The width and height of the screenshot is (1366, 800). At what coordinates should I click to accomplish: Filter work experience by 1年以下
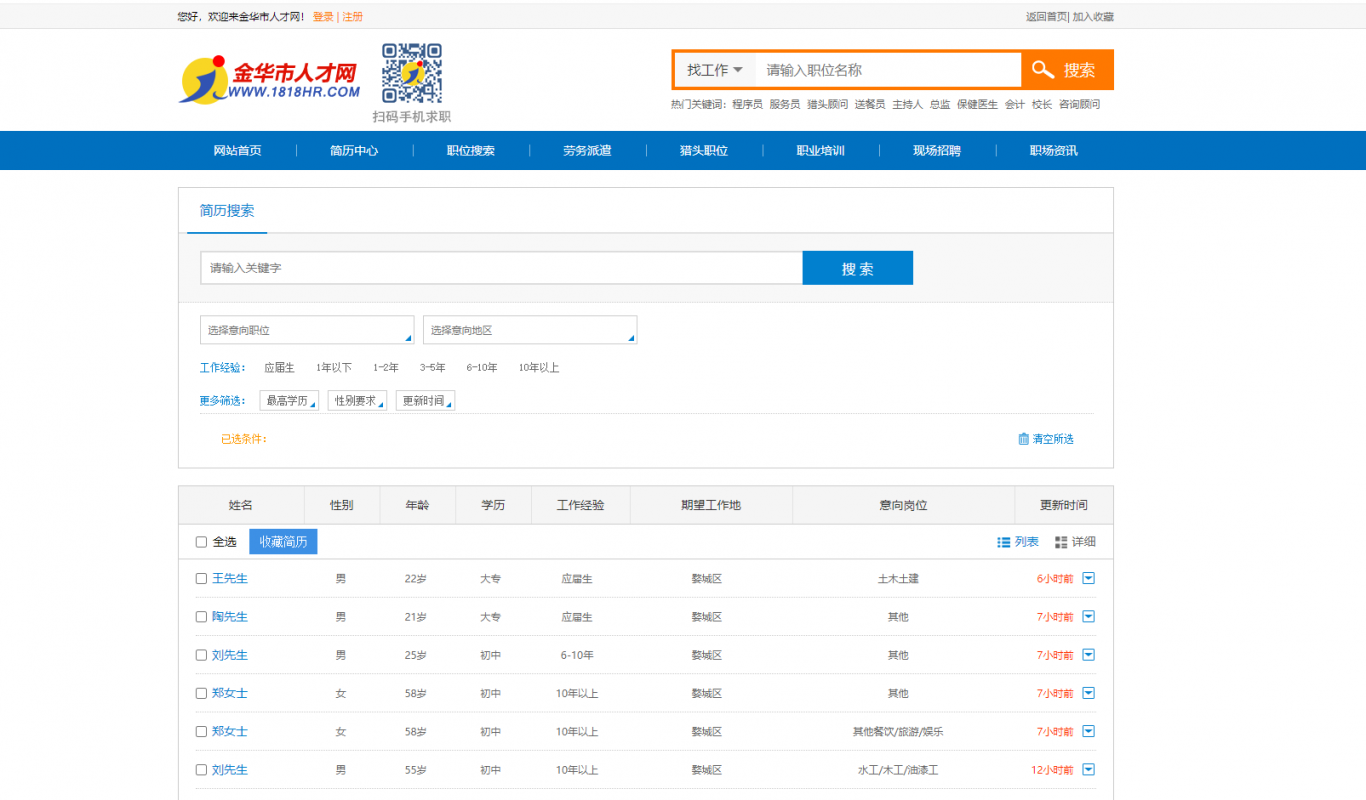334,368
